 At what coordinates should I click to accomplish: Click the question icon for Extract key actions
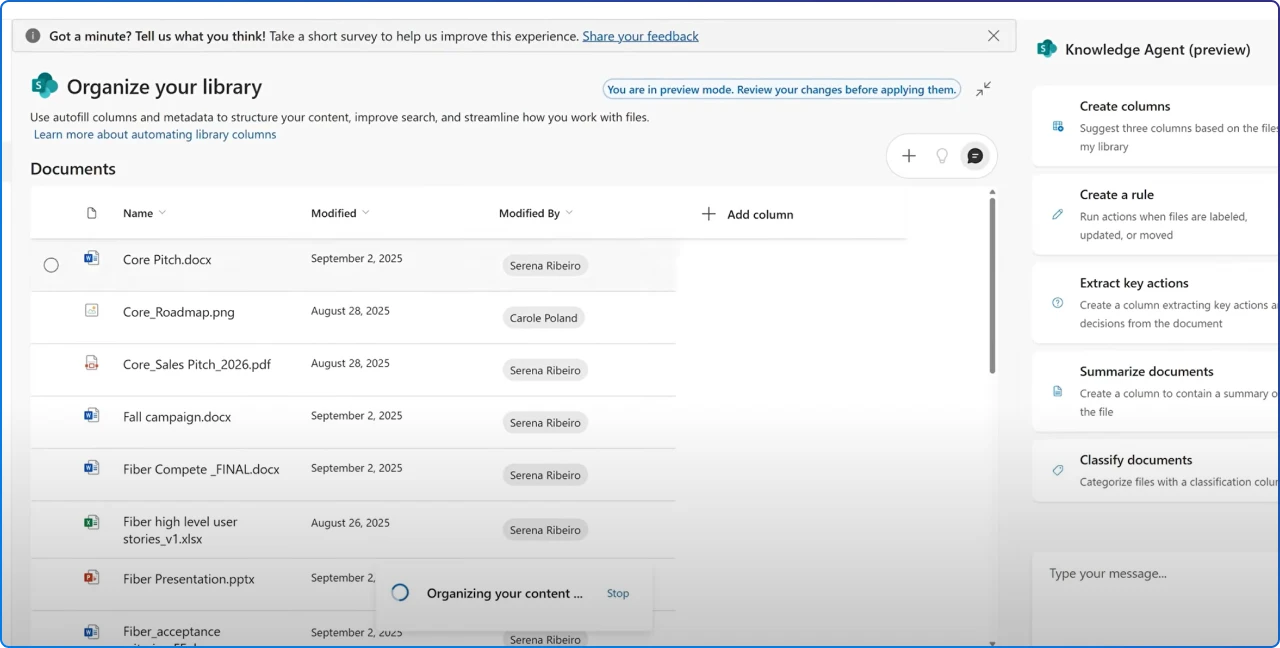click(1058, 303)
